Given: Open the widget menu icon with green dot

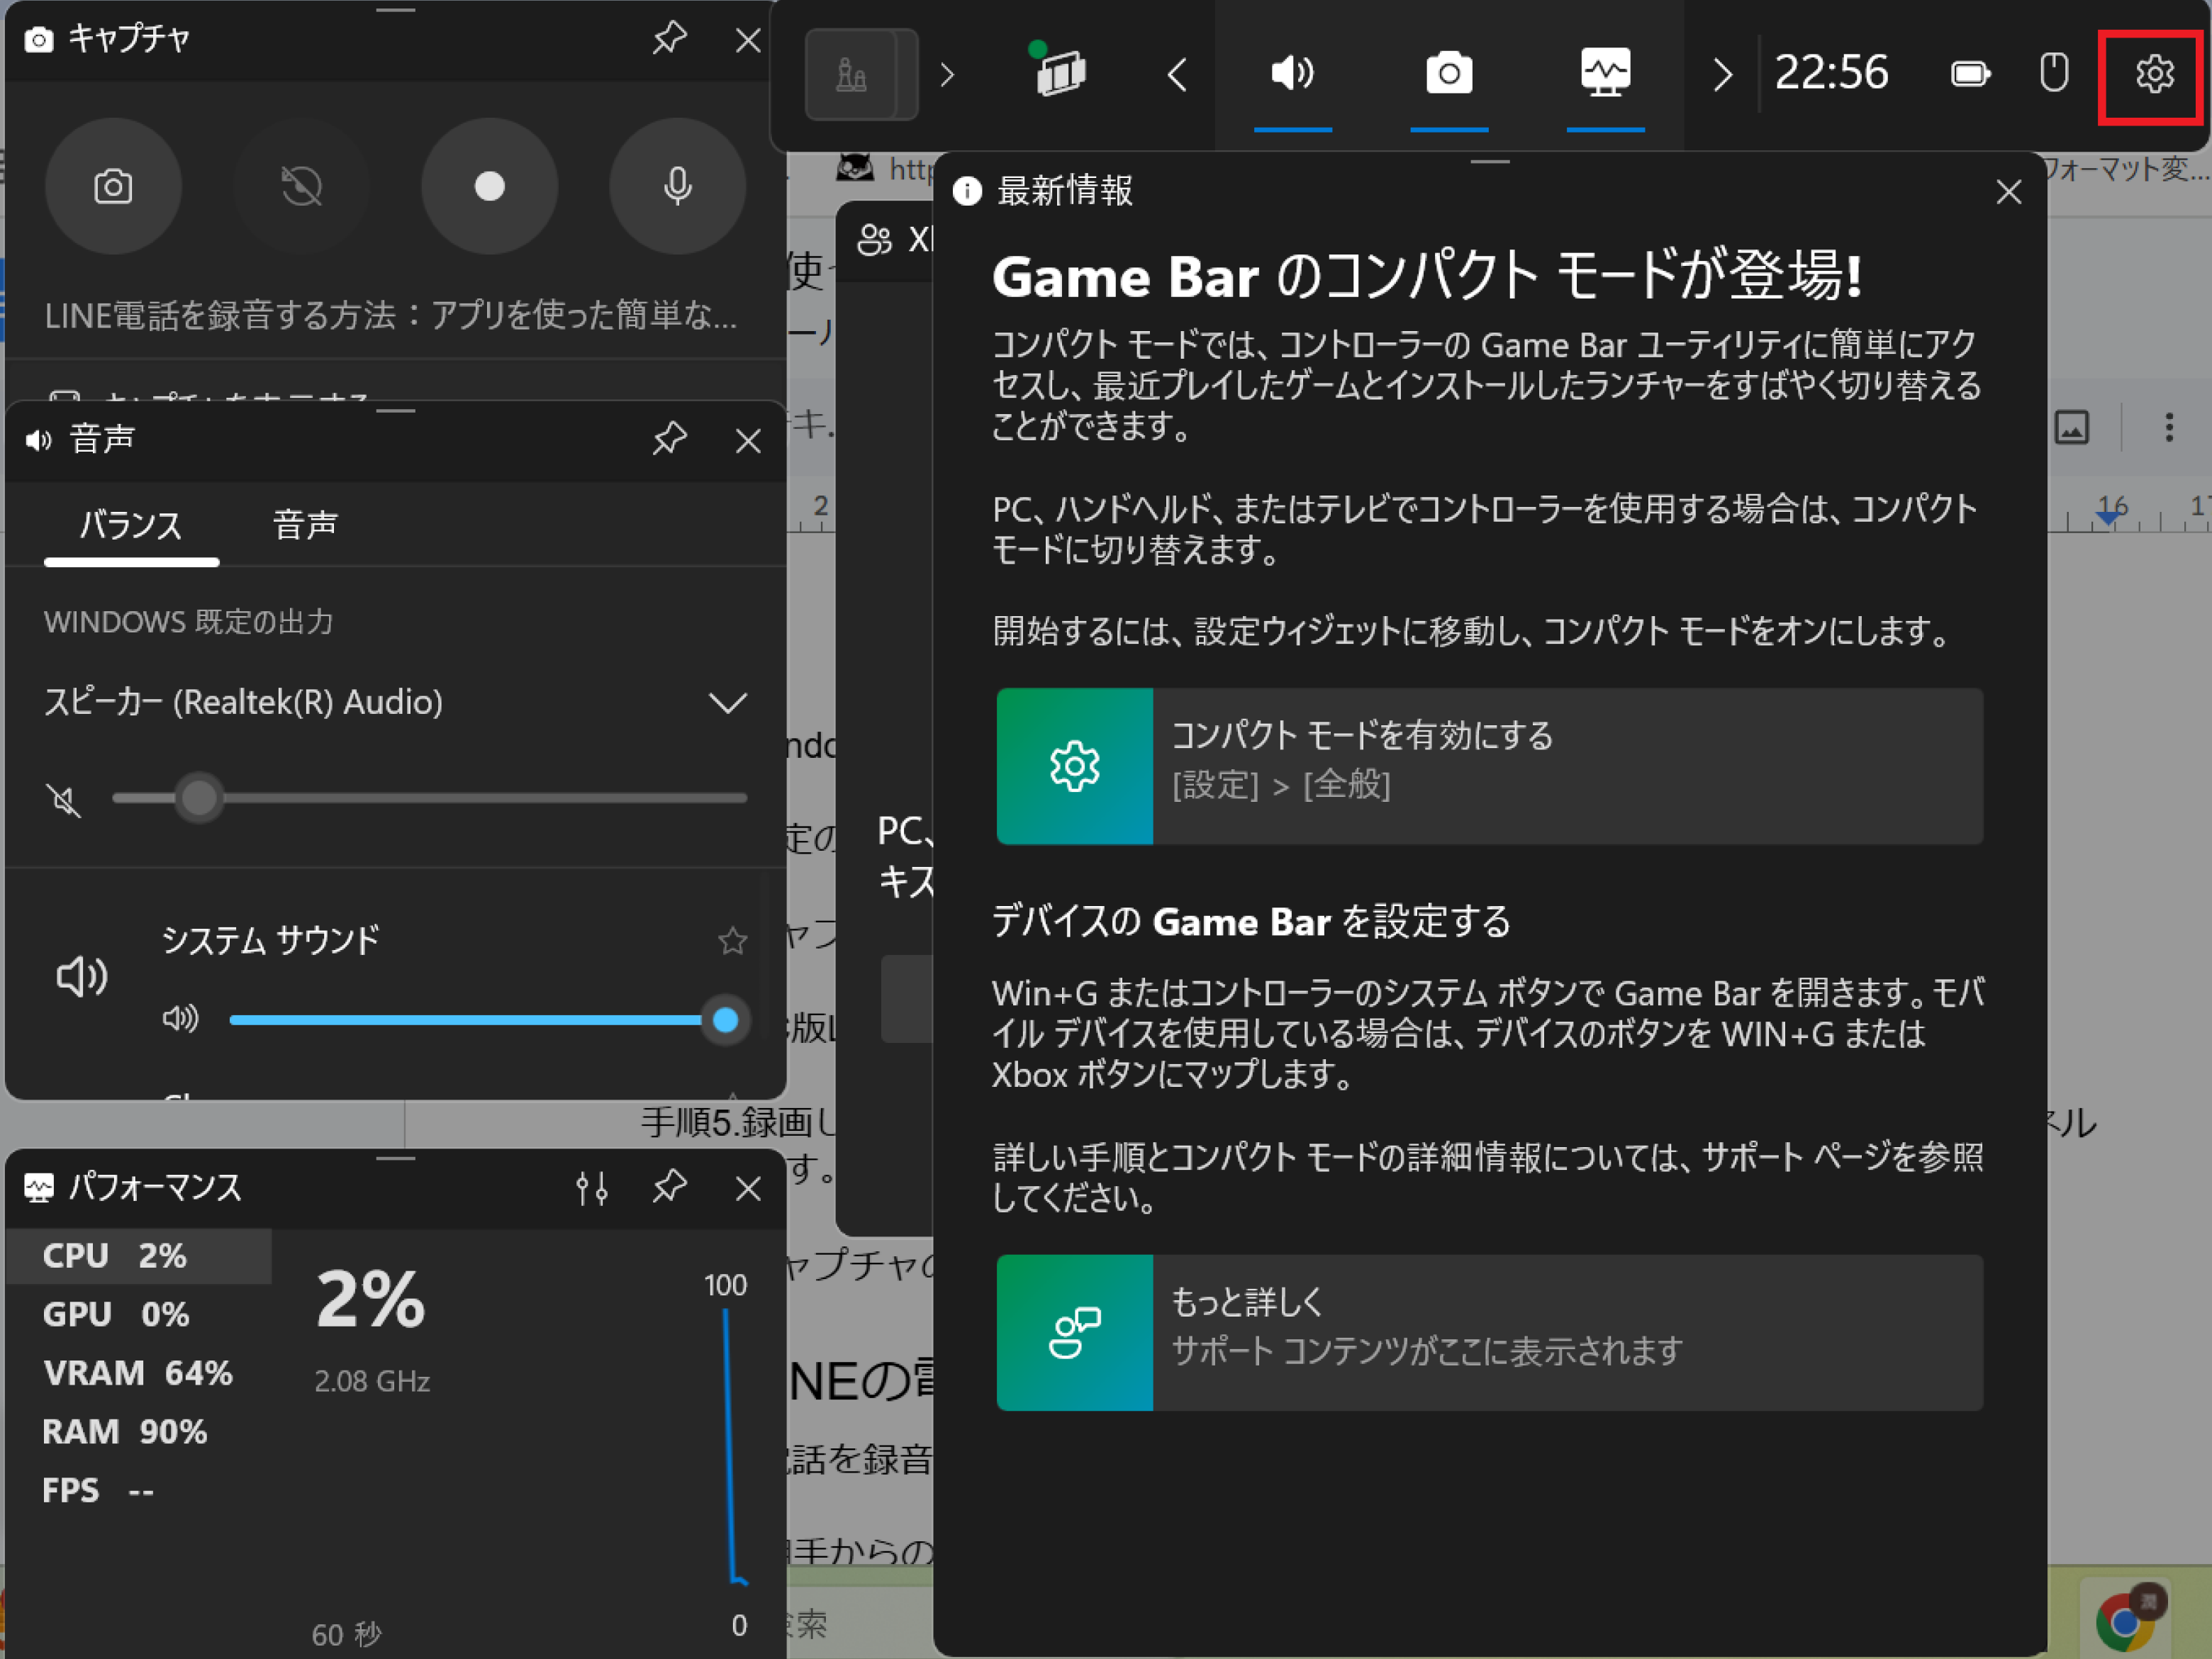Looking at the screenshot, I should [x=1059, y=70].
